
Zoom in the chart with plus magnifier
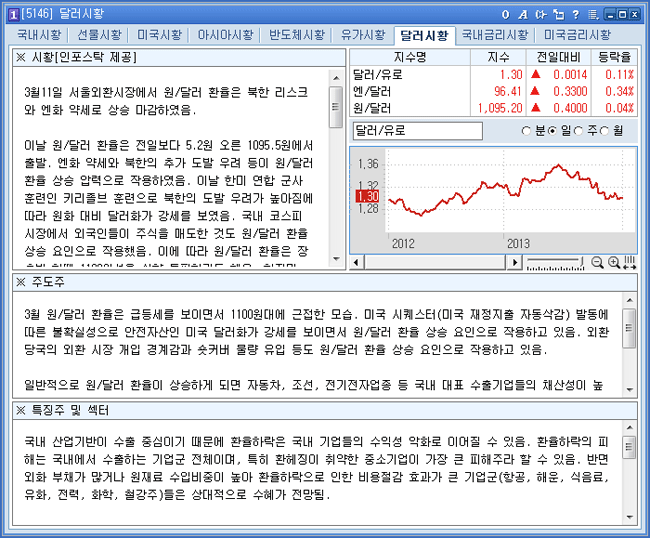[613, 262]
